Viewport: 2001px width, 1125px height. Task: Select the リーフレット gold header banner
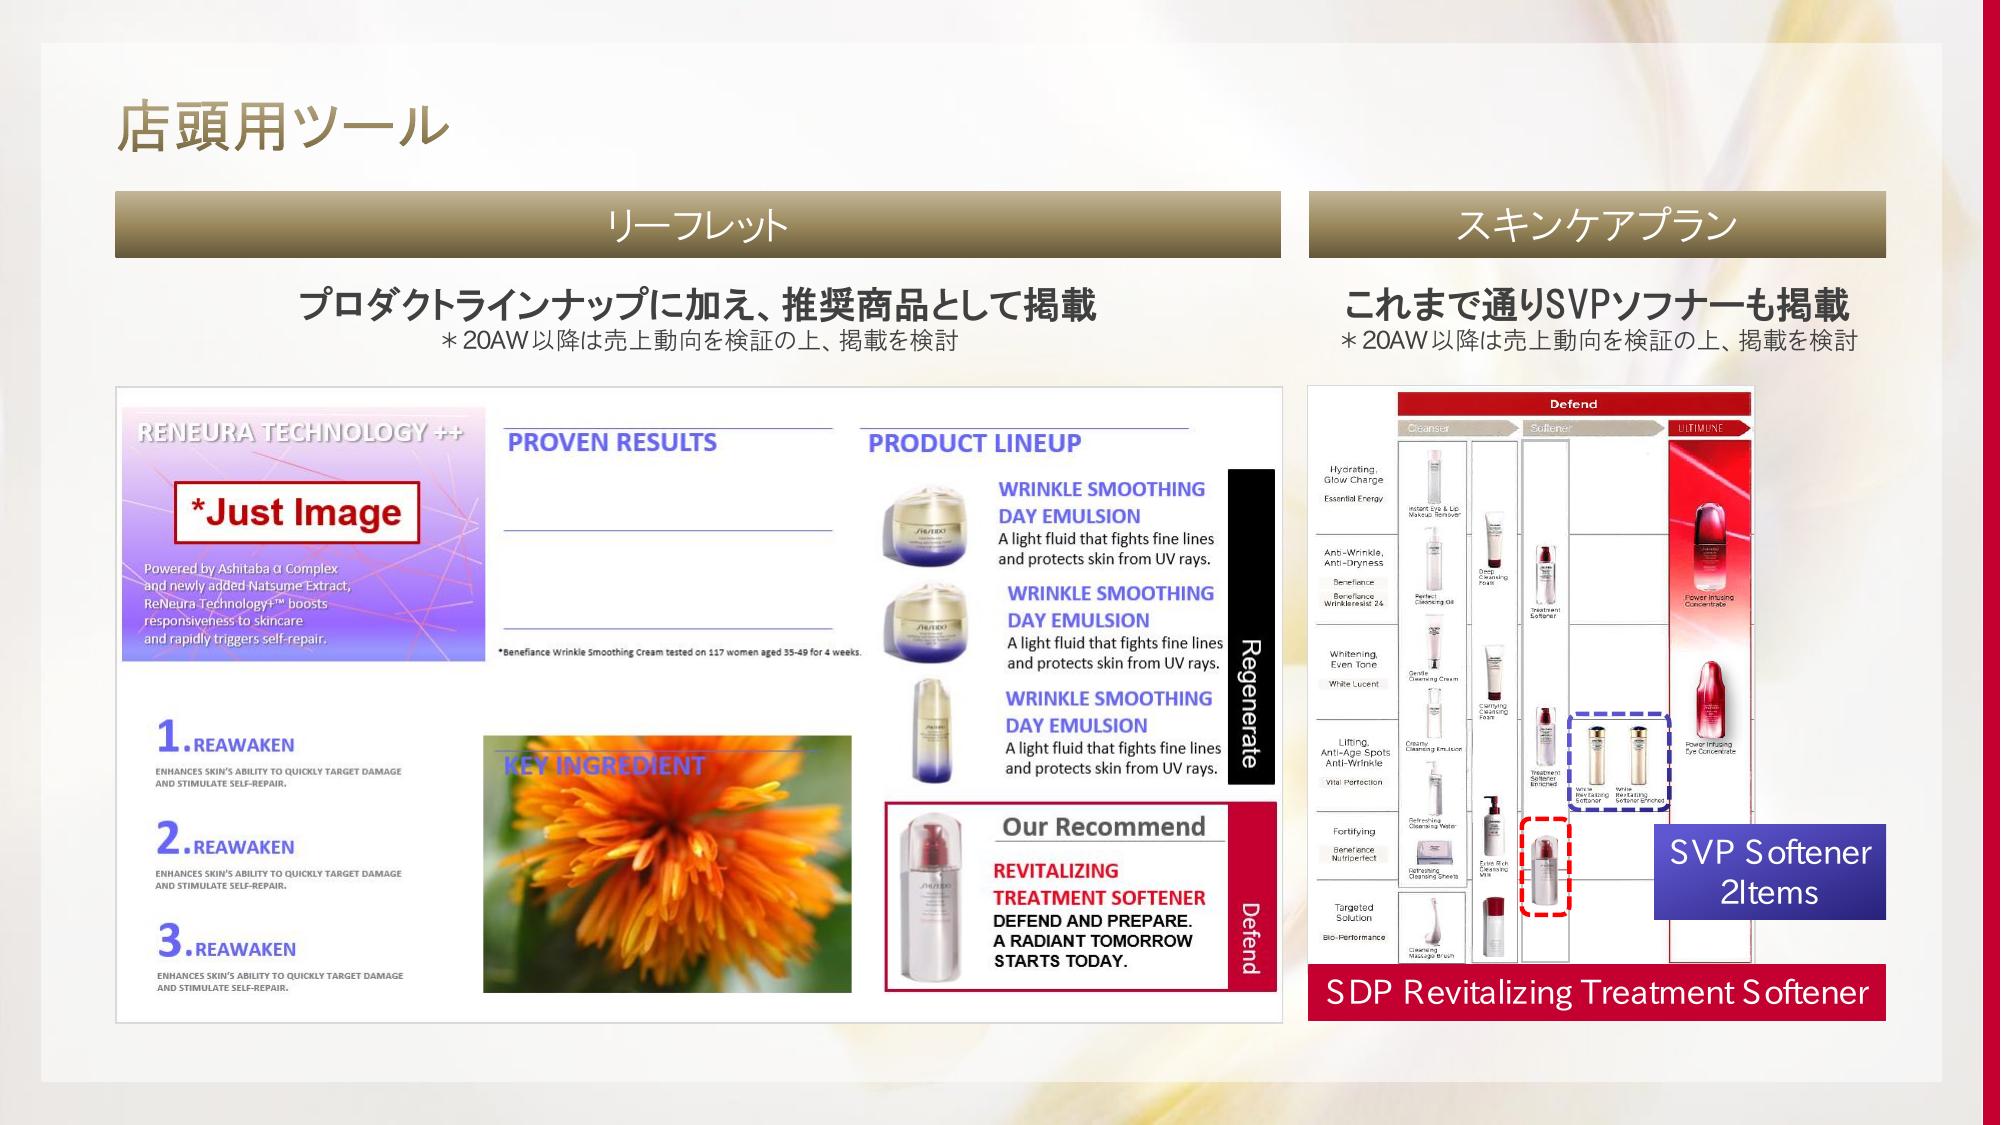point(698,225)
